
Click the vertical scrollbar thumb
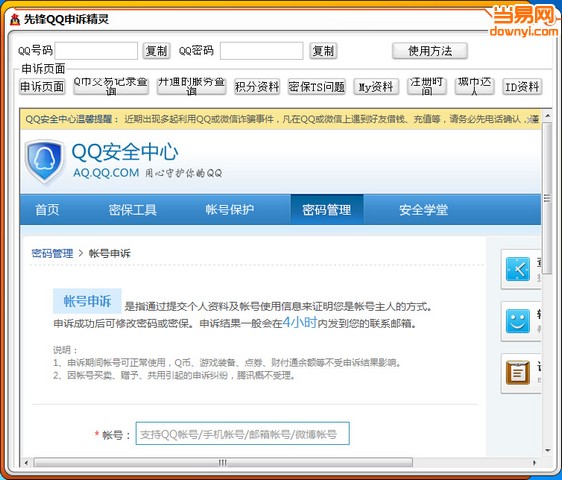coord(547,198)
